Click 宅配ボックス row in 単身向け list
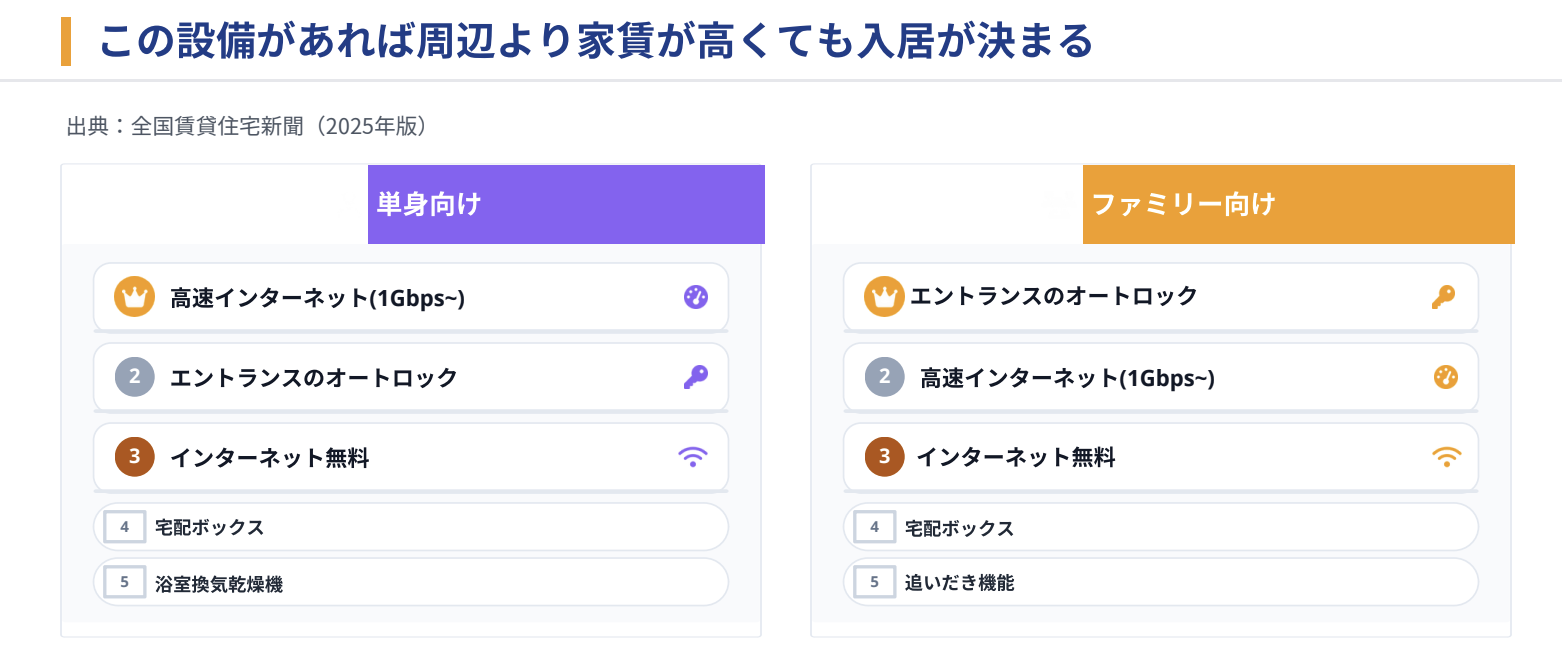 (x=410, y=527)
